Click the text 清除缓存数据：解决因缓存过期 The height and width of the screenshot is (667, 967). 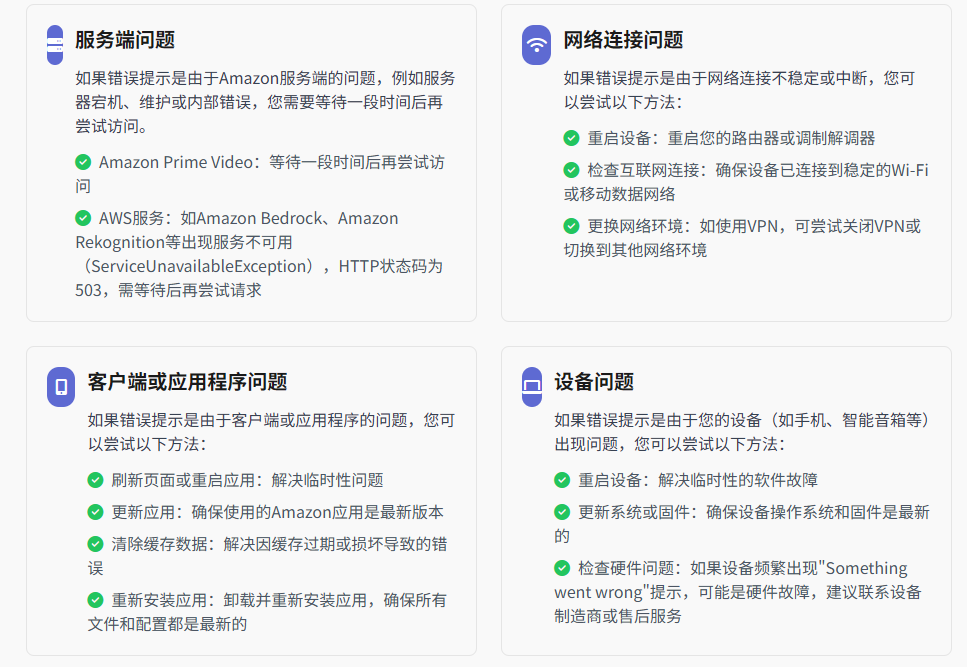tap(268, 556)
